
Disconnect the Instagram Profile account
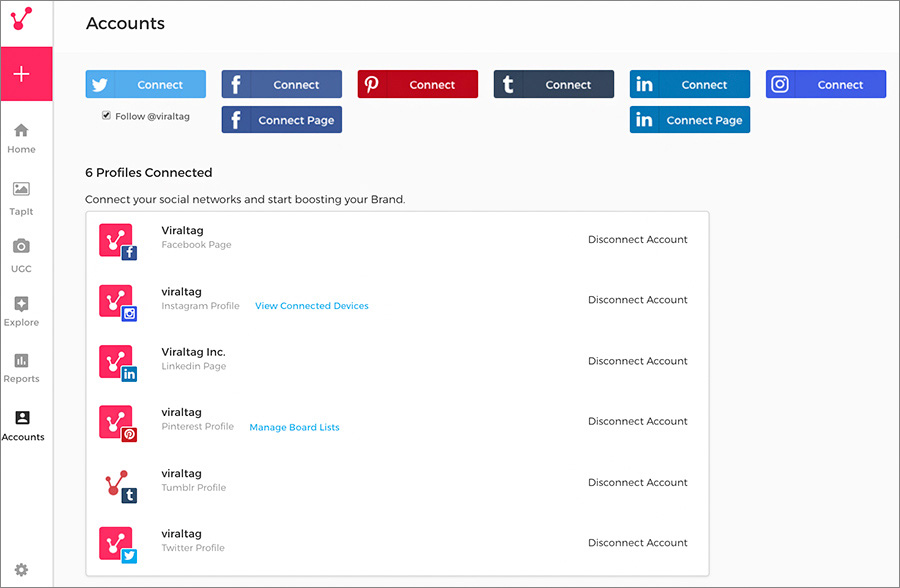tap(638, 300)
